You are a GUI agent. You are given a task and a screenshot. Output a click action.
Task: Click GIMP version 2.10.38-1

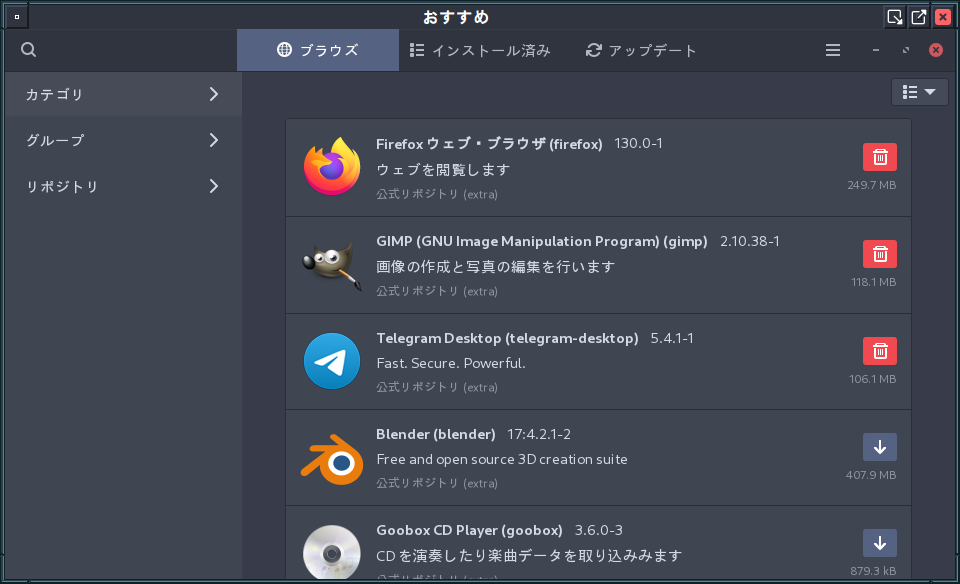(x=750, y=241)
